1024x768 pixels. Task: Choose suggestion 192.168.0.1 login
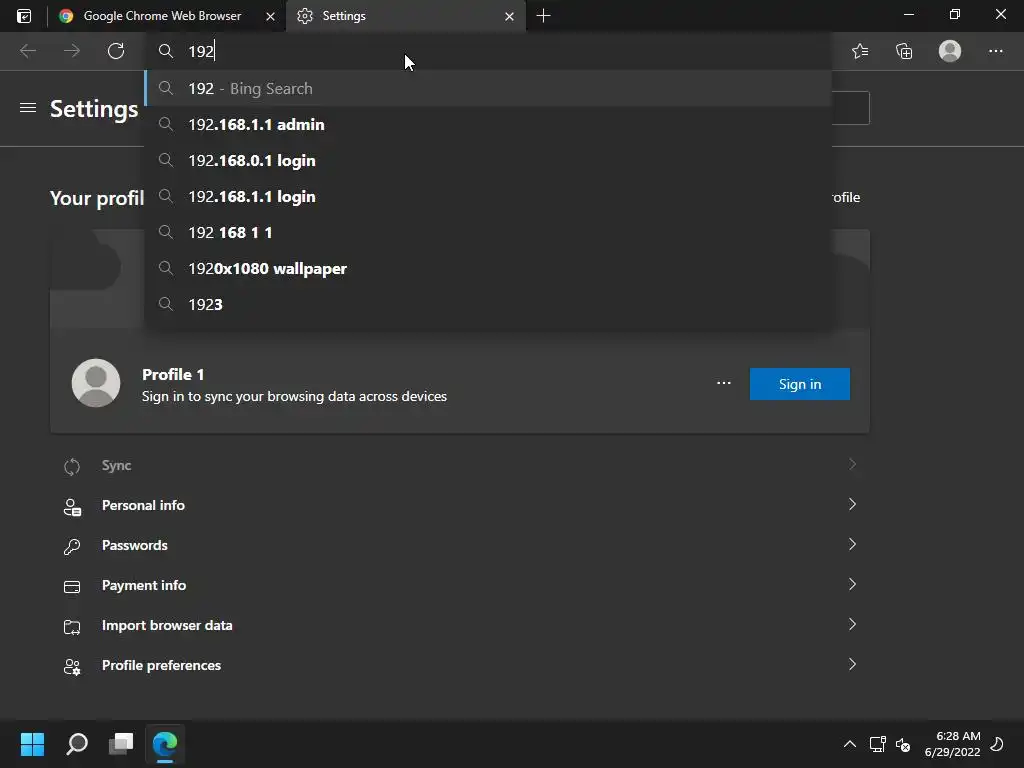(487, 160)
